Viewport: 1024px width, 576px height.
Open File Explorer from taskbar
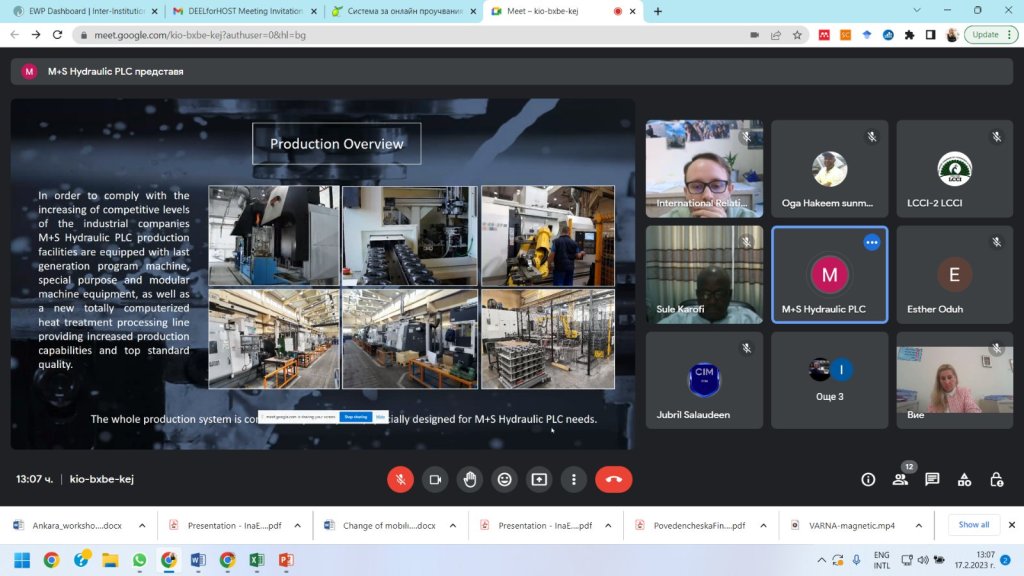[110, 560]
